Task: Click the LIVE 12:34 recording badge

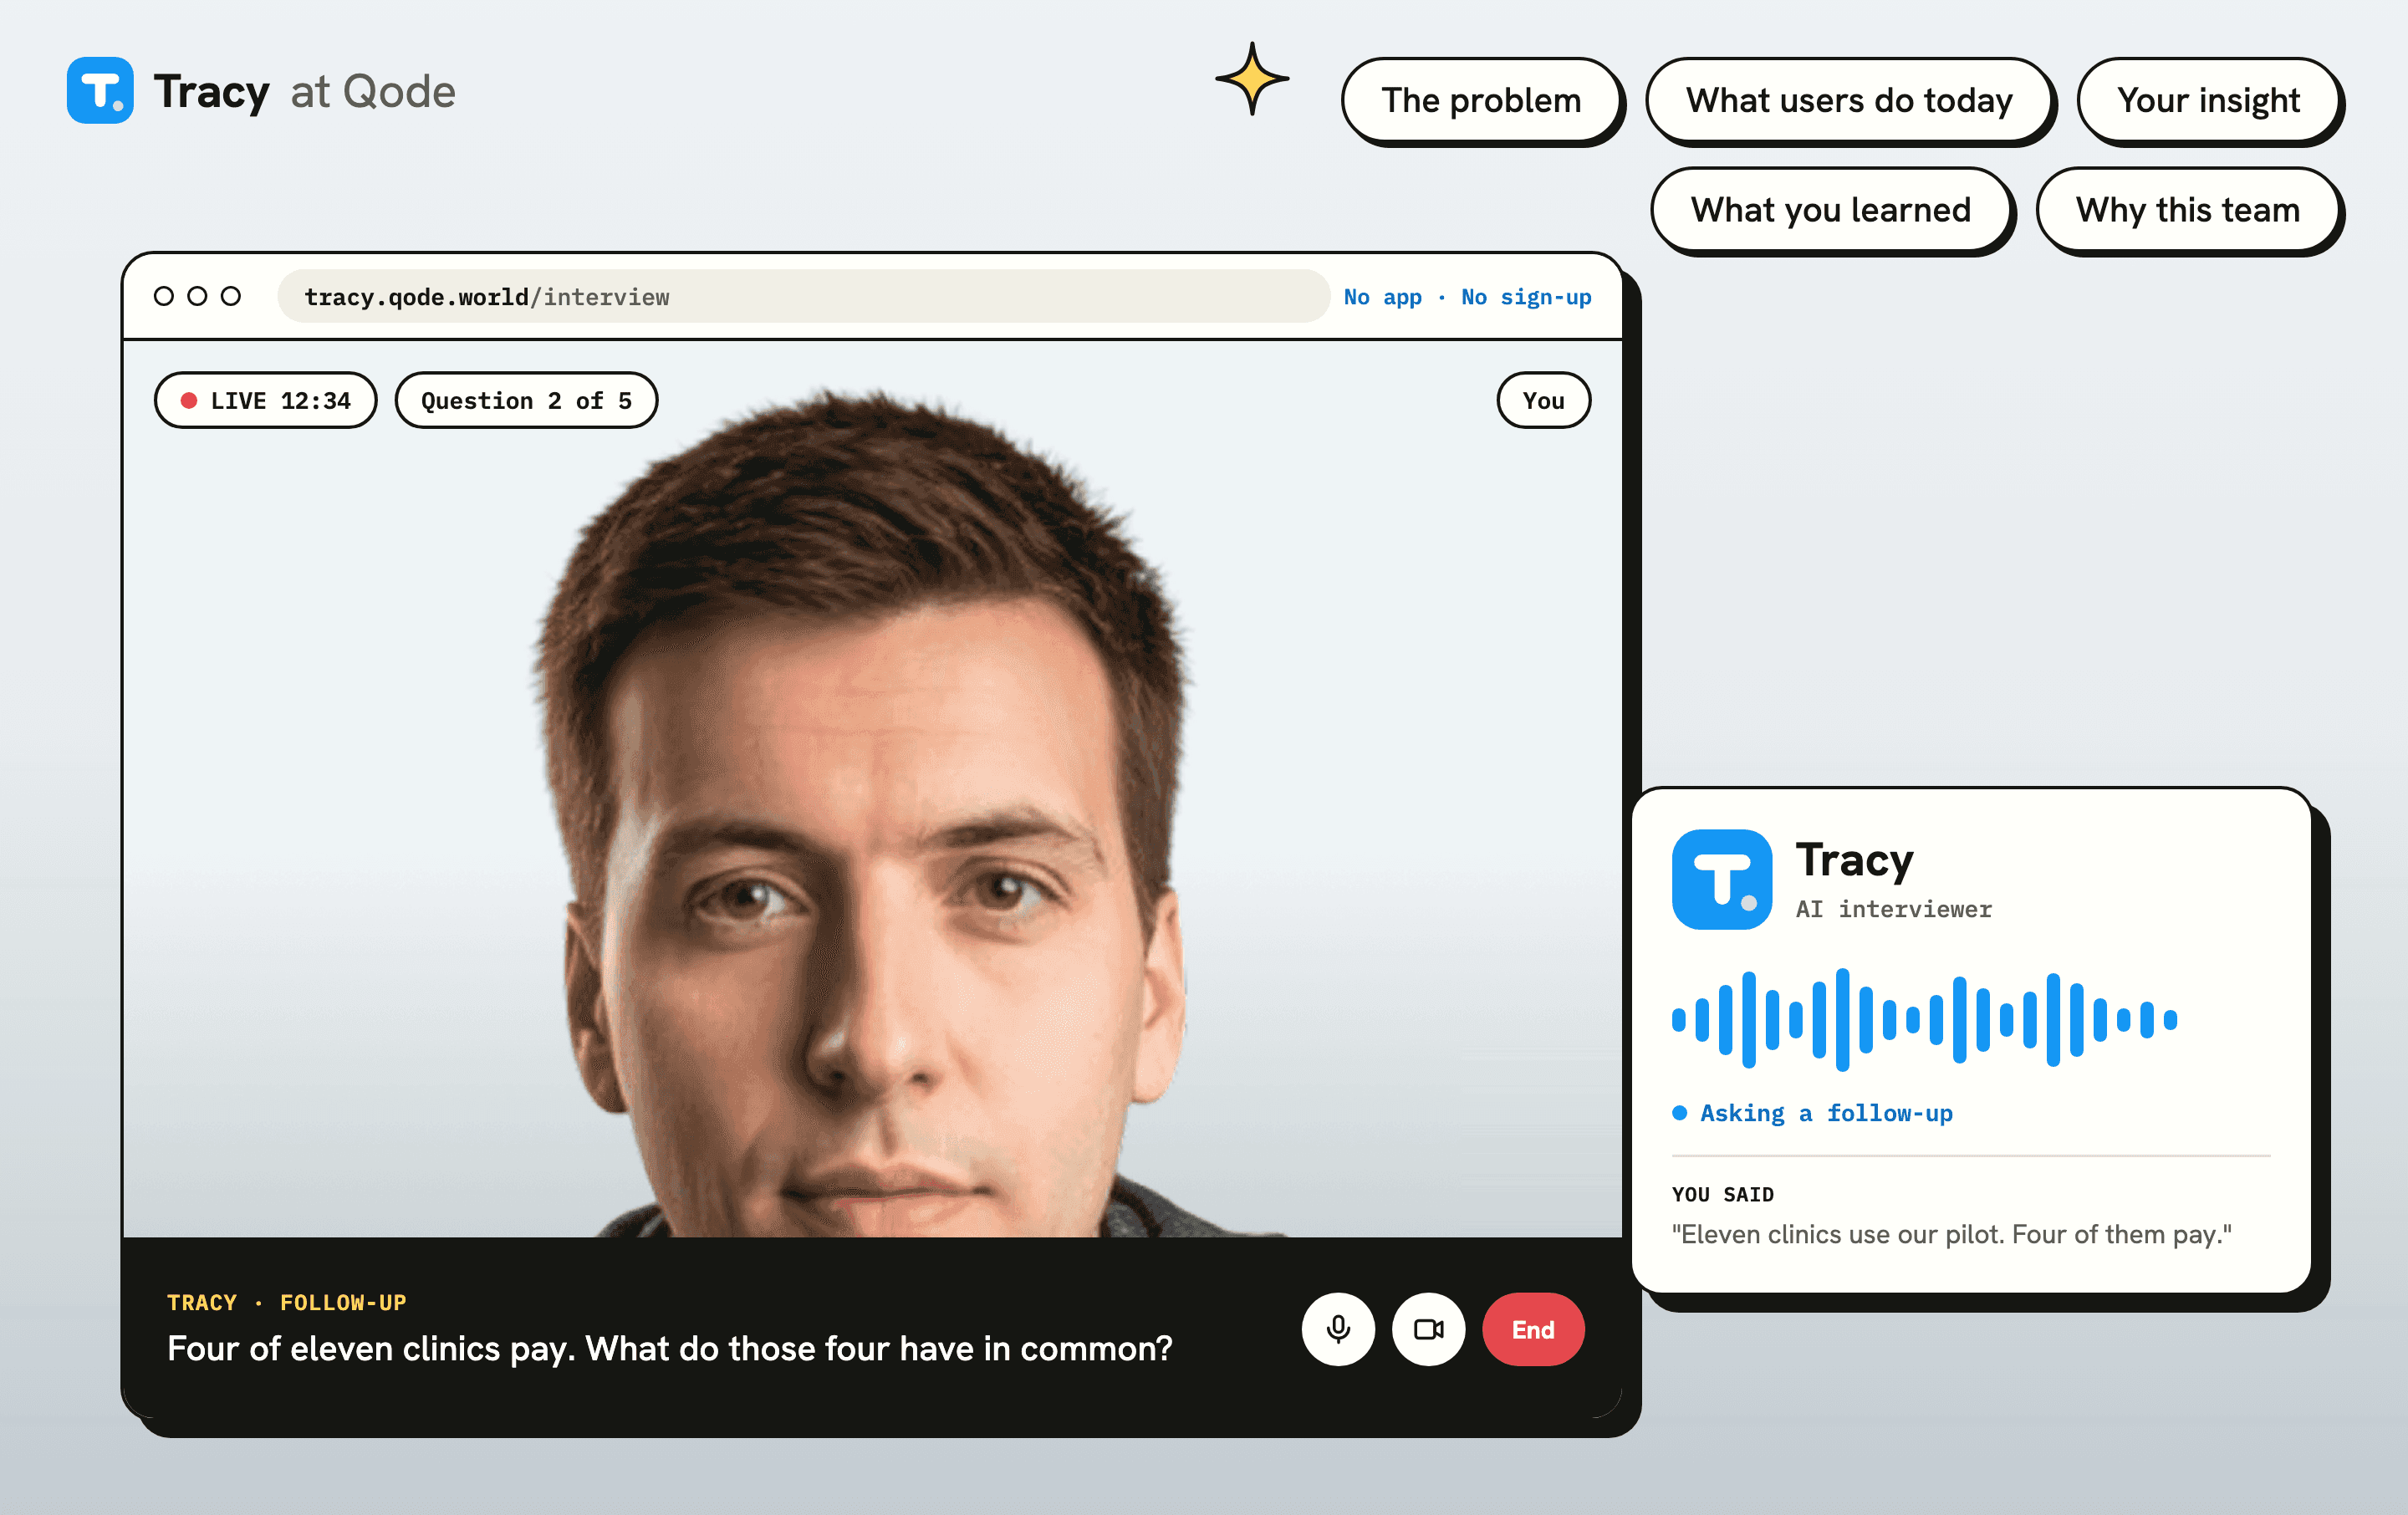Action: 265,400
